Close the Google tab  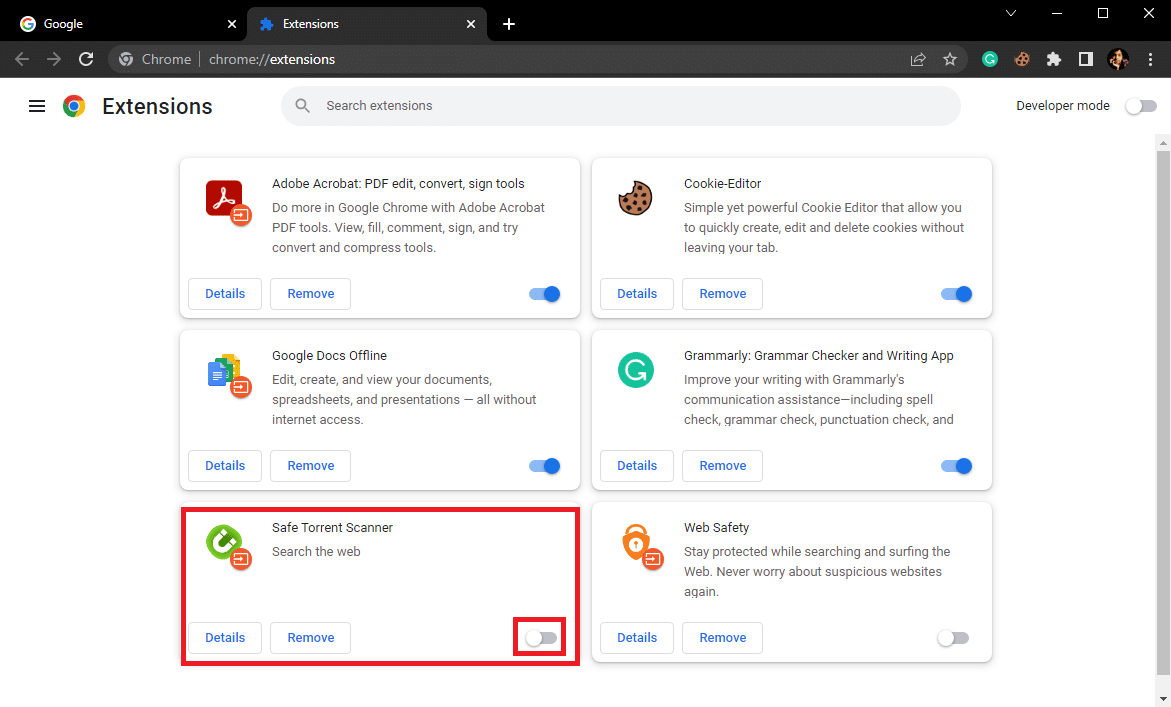tap(232, 24)
